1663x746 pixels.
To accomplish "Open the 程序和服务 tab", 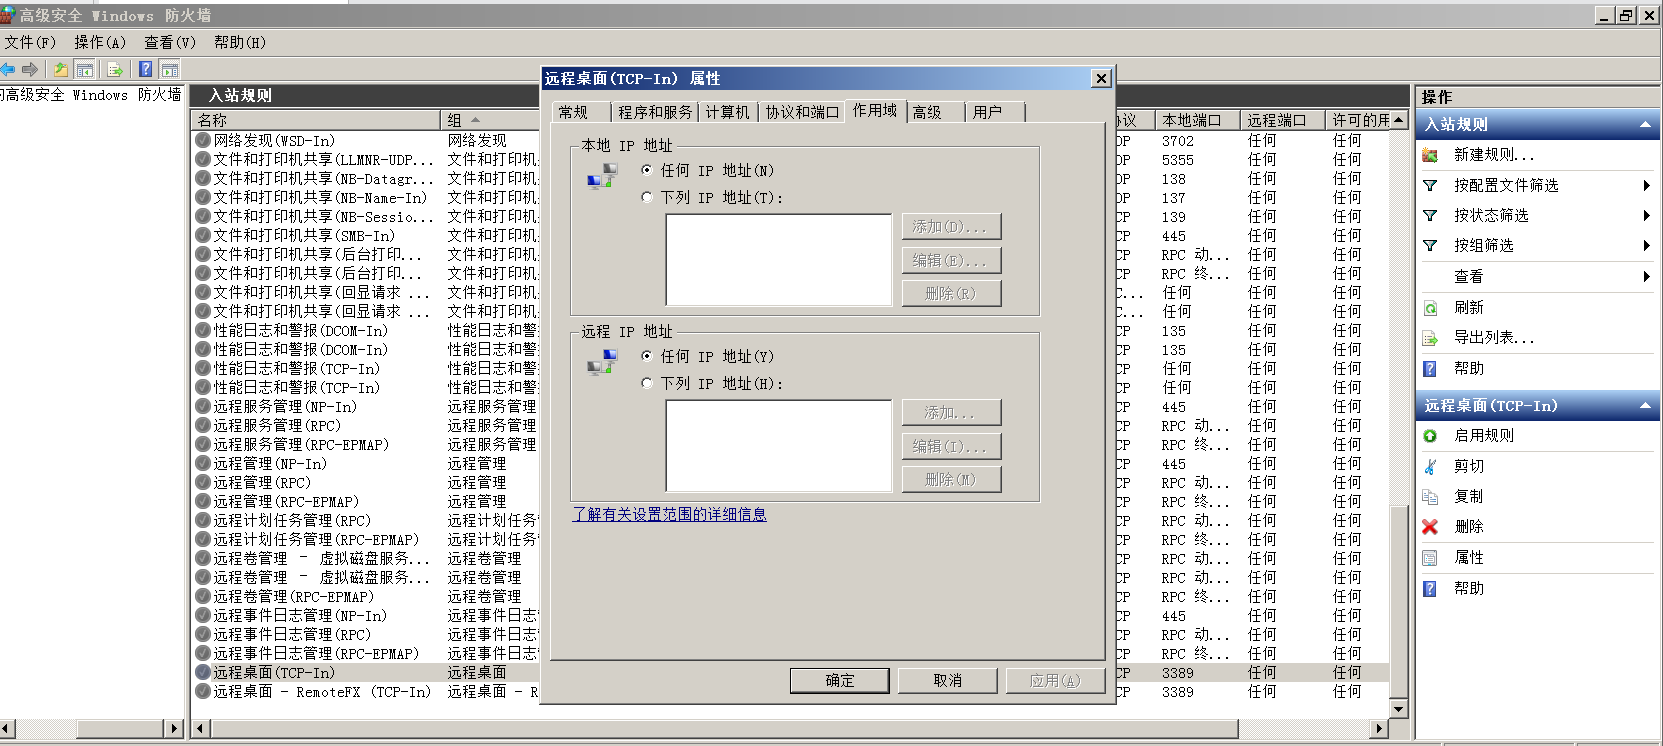I will 655,112.
